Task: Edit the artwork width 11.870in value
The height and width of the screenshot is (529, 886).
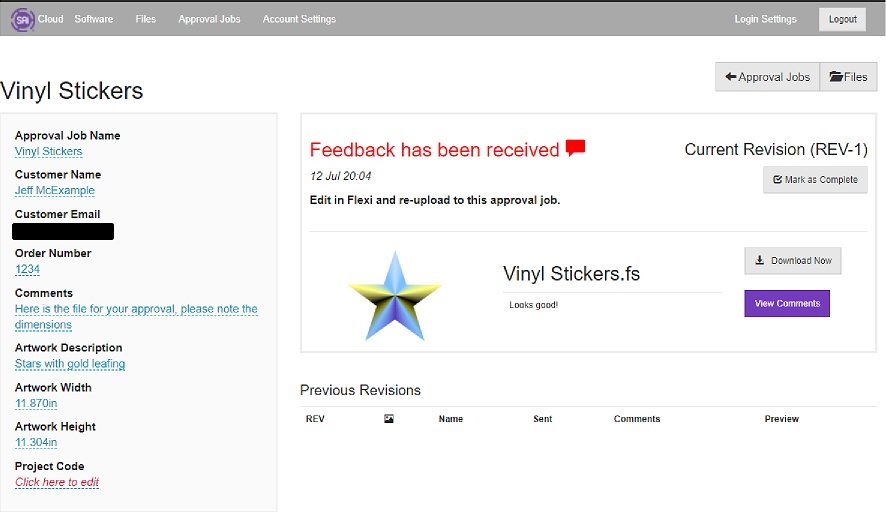Action: click(x=36, y=403)
